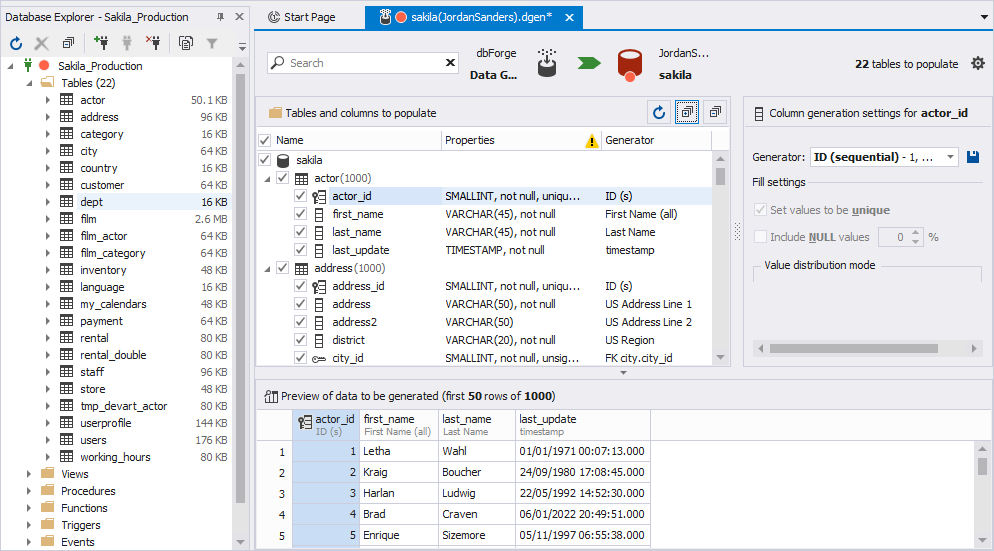This screenshot has width=994, height=551.
Task: Toggle the last_update column checkbox
Action: [300, 250]
